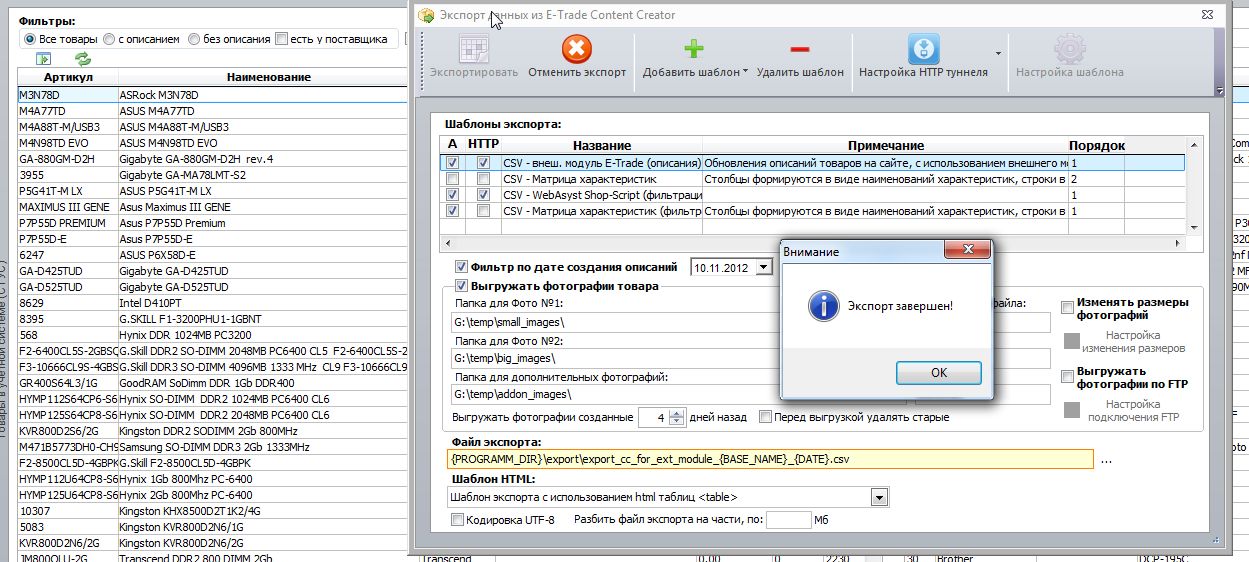Select the Intel D410PT row
This screenshot has height=562, width=1249.
tap(213, 302)
